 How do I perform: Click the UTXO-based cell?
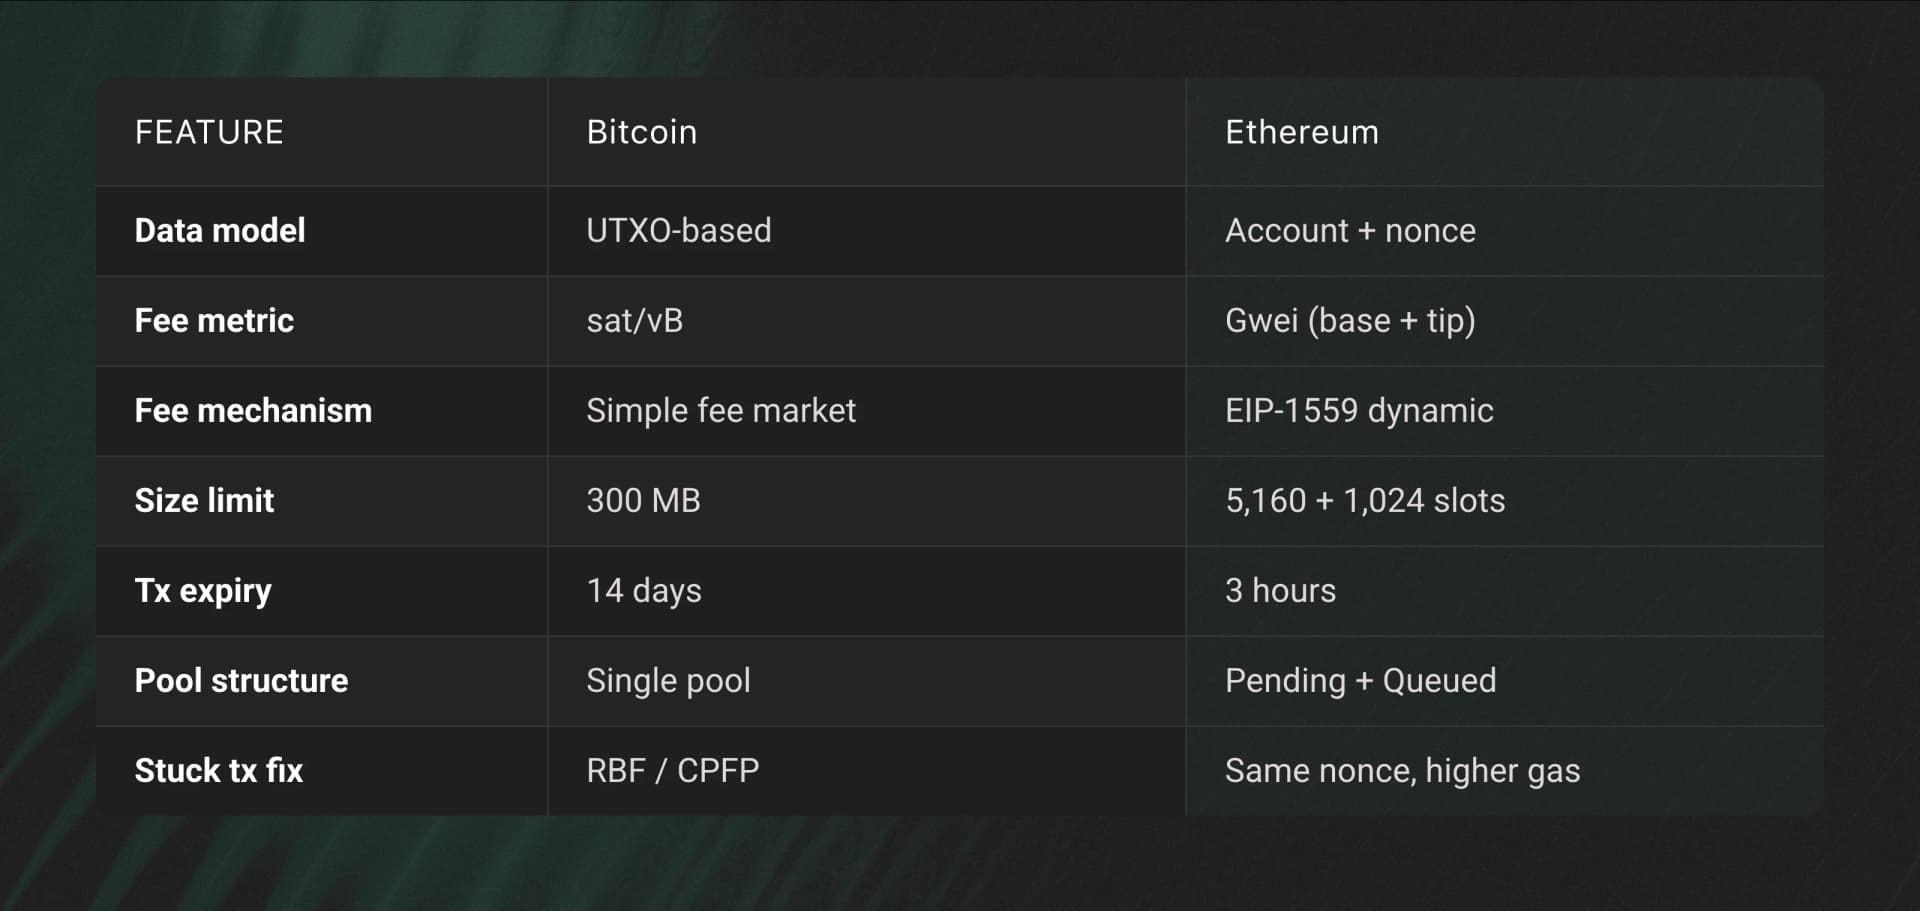[x=678, y=231]
